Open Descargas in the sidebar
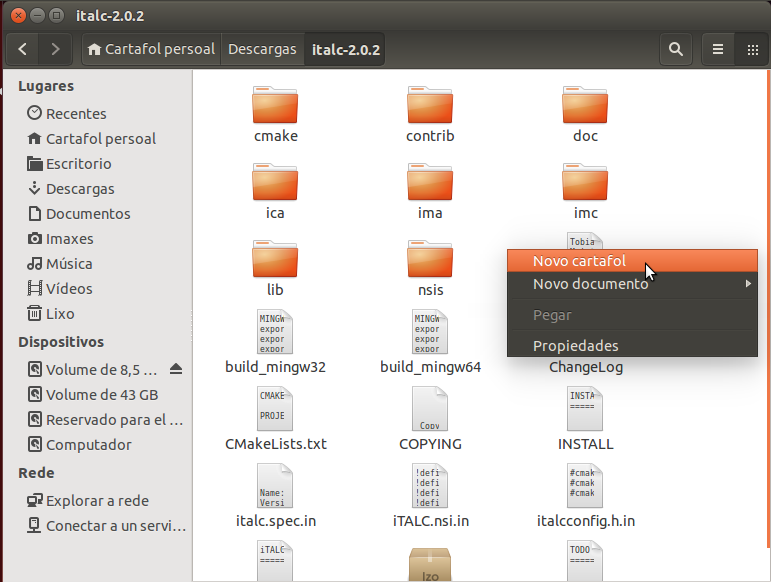Screen dimensions: 771x582 (97, 189)
